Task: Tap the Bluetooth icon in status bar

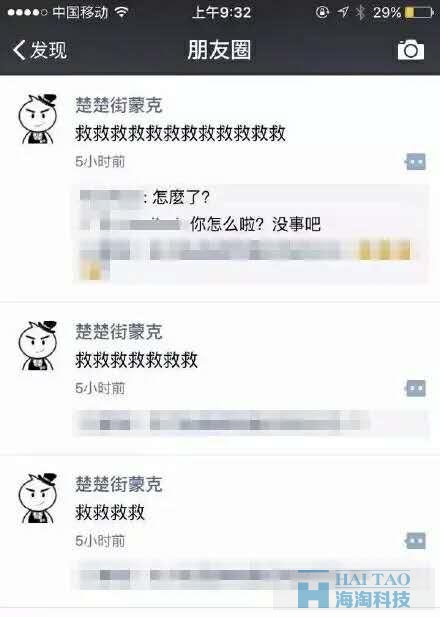Action: click(x=360, y=13)
